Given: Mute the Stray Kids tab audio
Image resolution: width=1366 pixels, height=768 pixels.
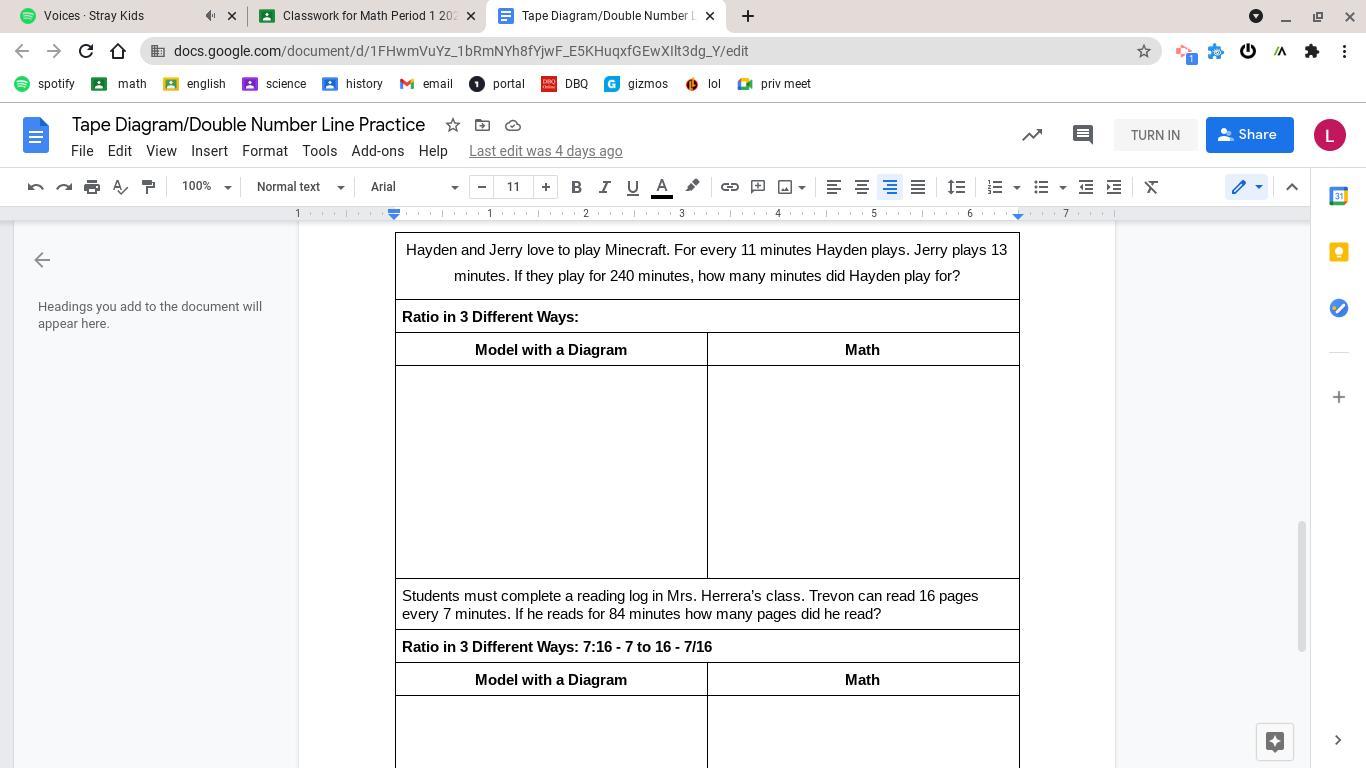Looking at the screenshot, I should point(210,16).
